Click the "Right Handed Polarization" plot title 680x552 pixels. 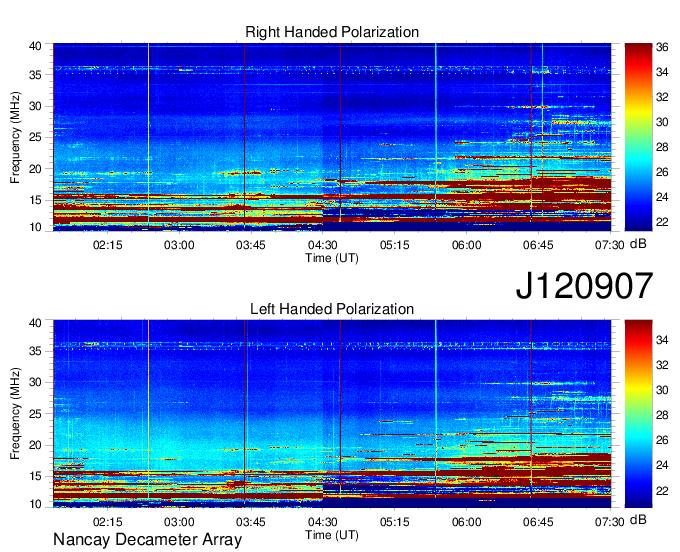coord(332,32)
